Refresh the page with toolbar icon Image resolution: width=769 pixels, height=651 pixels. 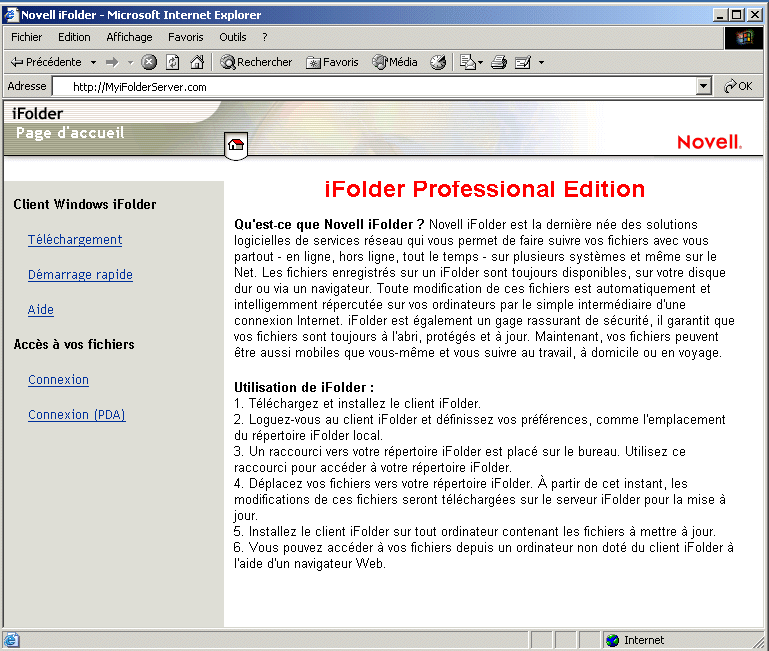tap(173, 62)
